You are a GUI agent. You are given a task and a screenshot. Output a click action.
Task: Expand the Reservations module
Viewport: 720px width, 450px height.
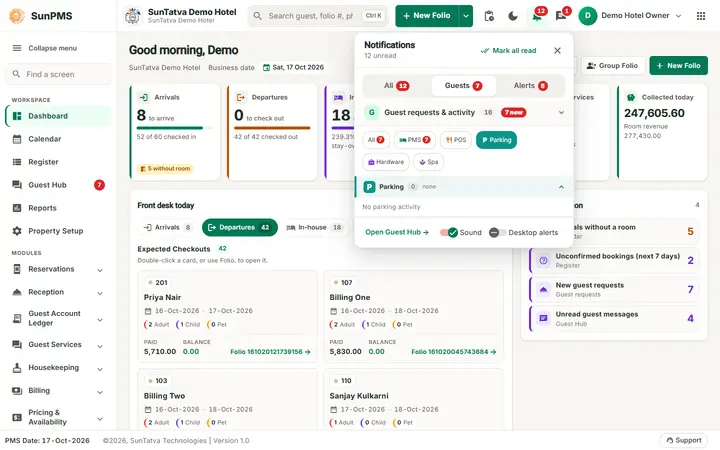(100, 270)
